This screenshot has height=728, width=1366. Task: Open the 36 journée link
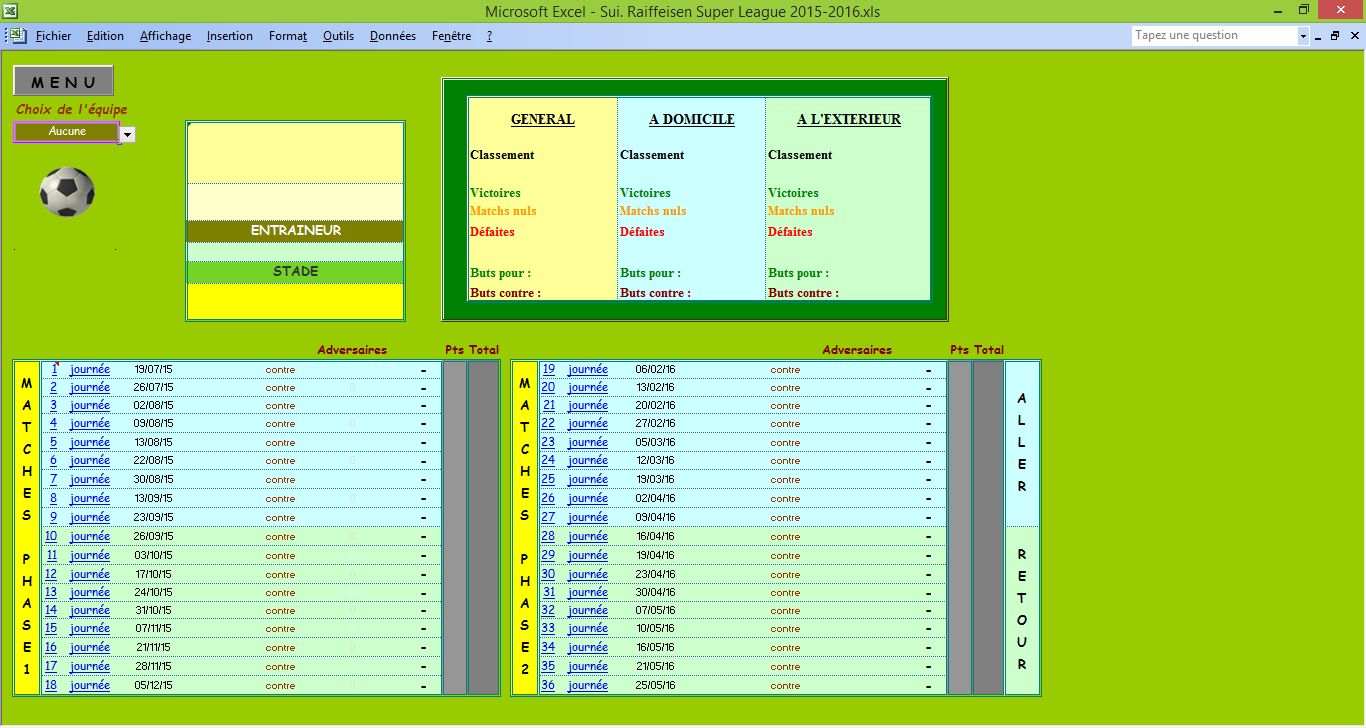[x=587, y=685]
